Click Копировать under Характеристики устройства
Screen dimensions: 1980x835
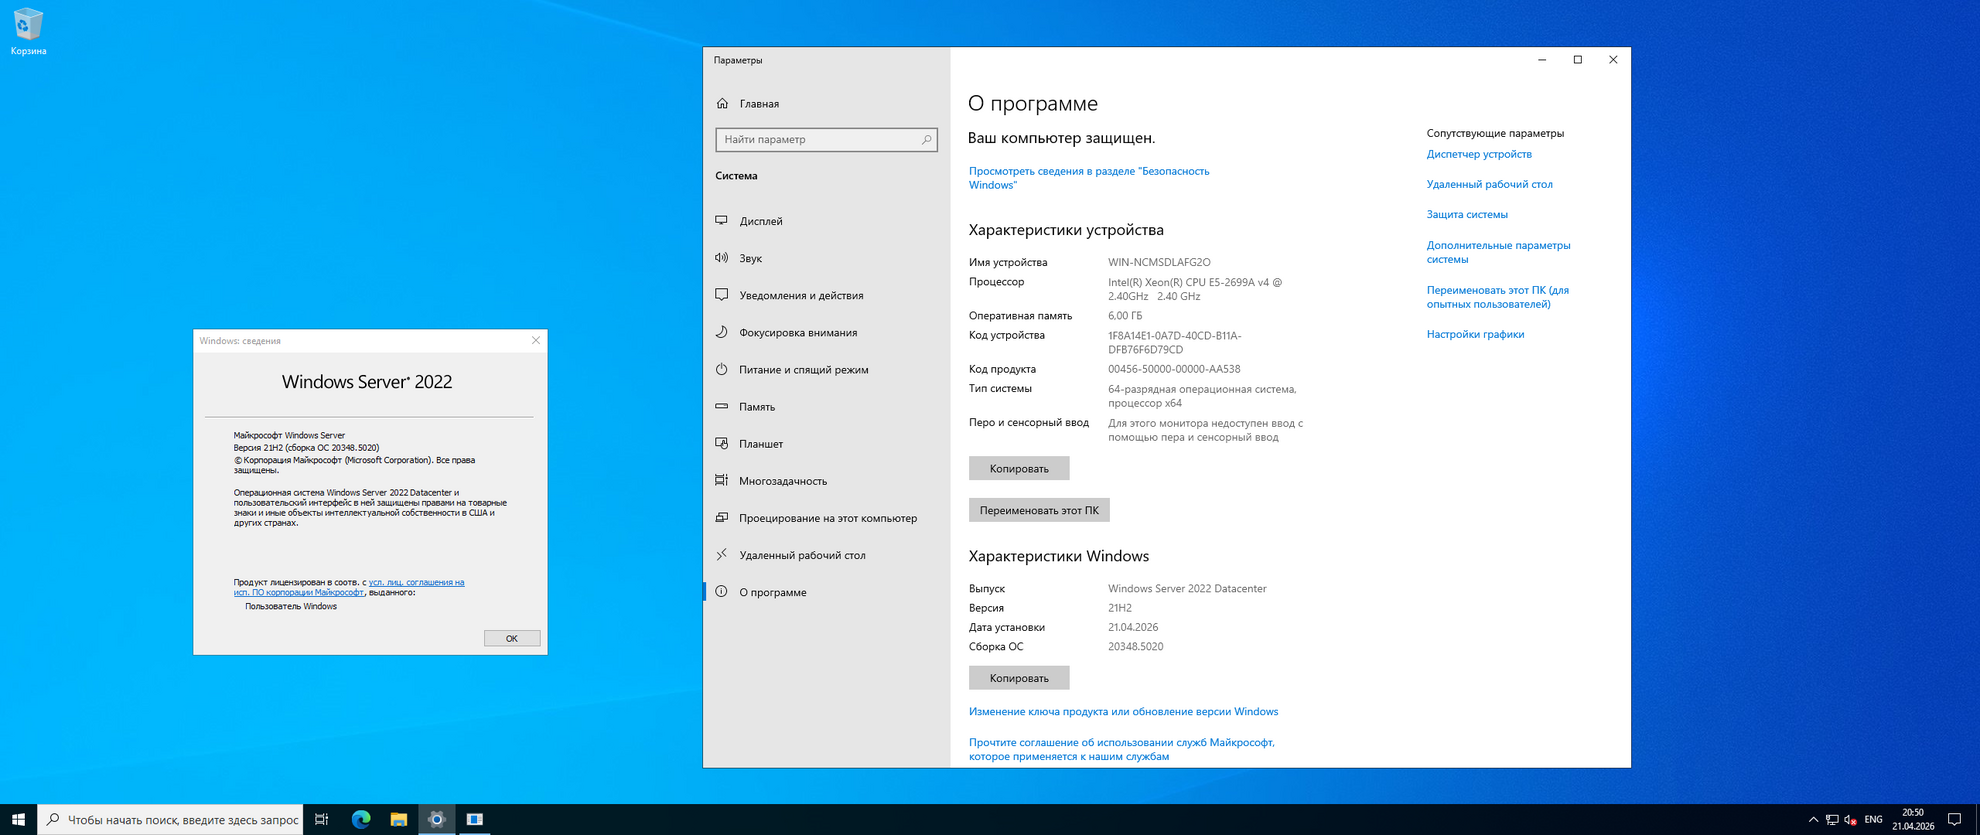1019,468
